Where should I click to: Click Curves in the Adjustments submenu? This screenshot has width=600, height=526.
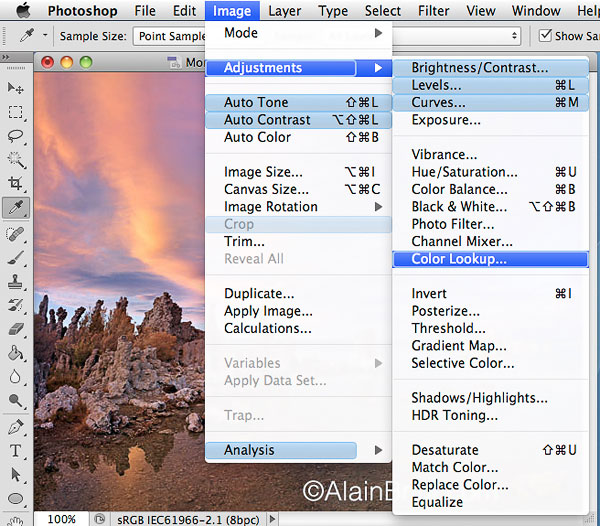[438, 102]
